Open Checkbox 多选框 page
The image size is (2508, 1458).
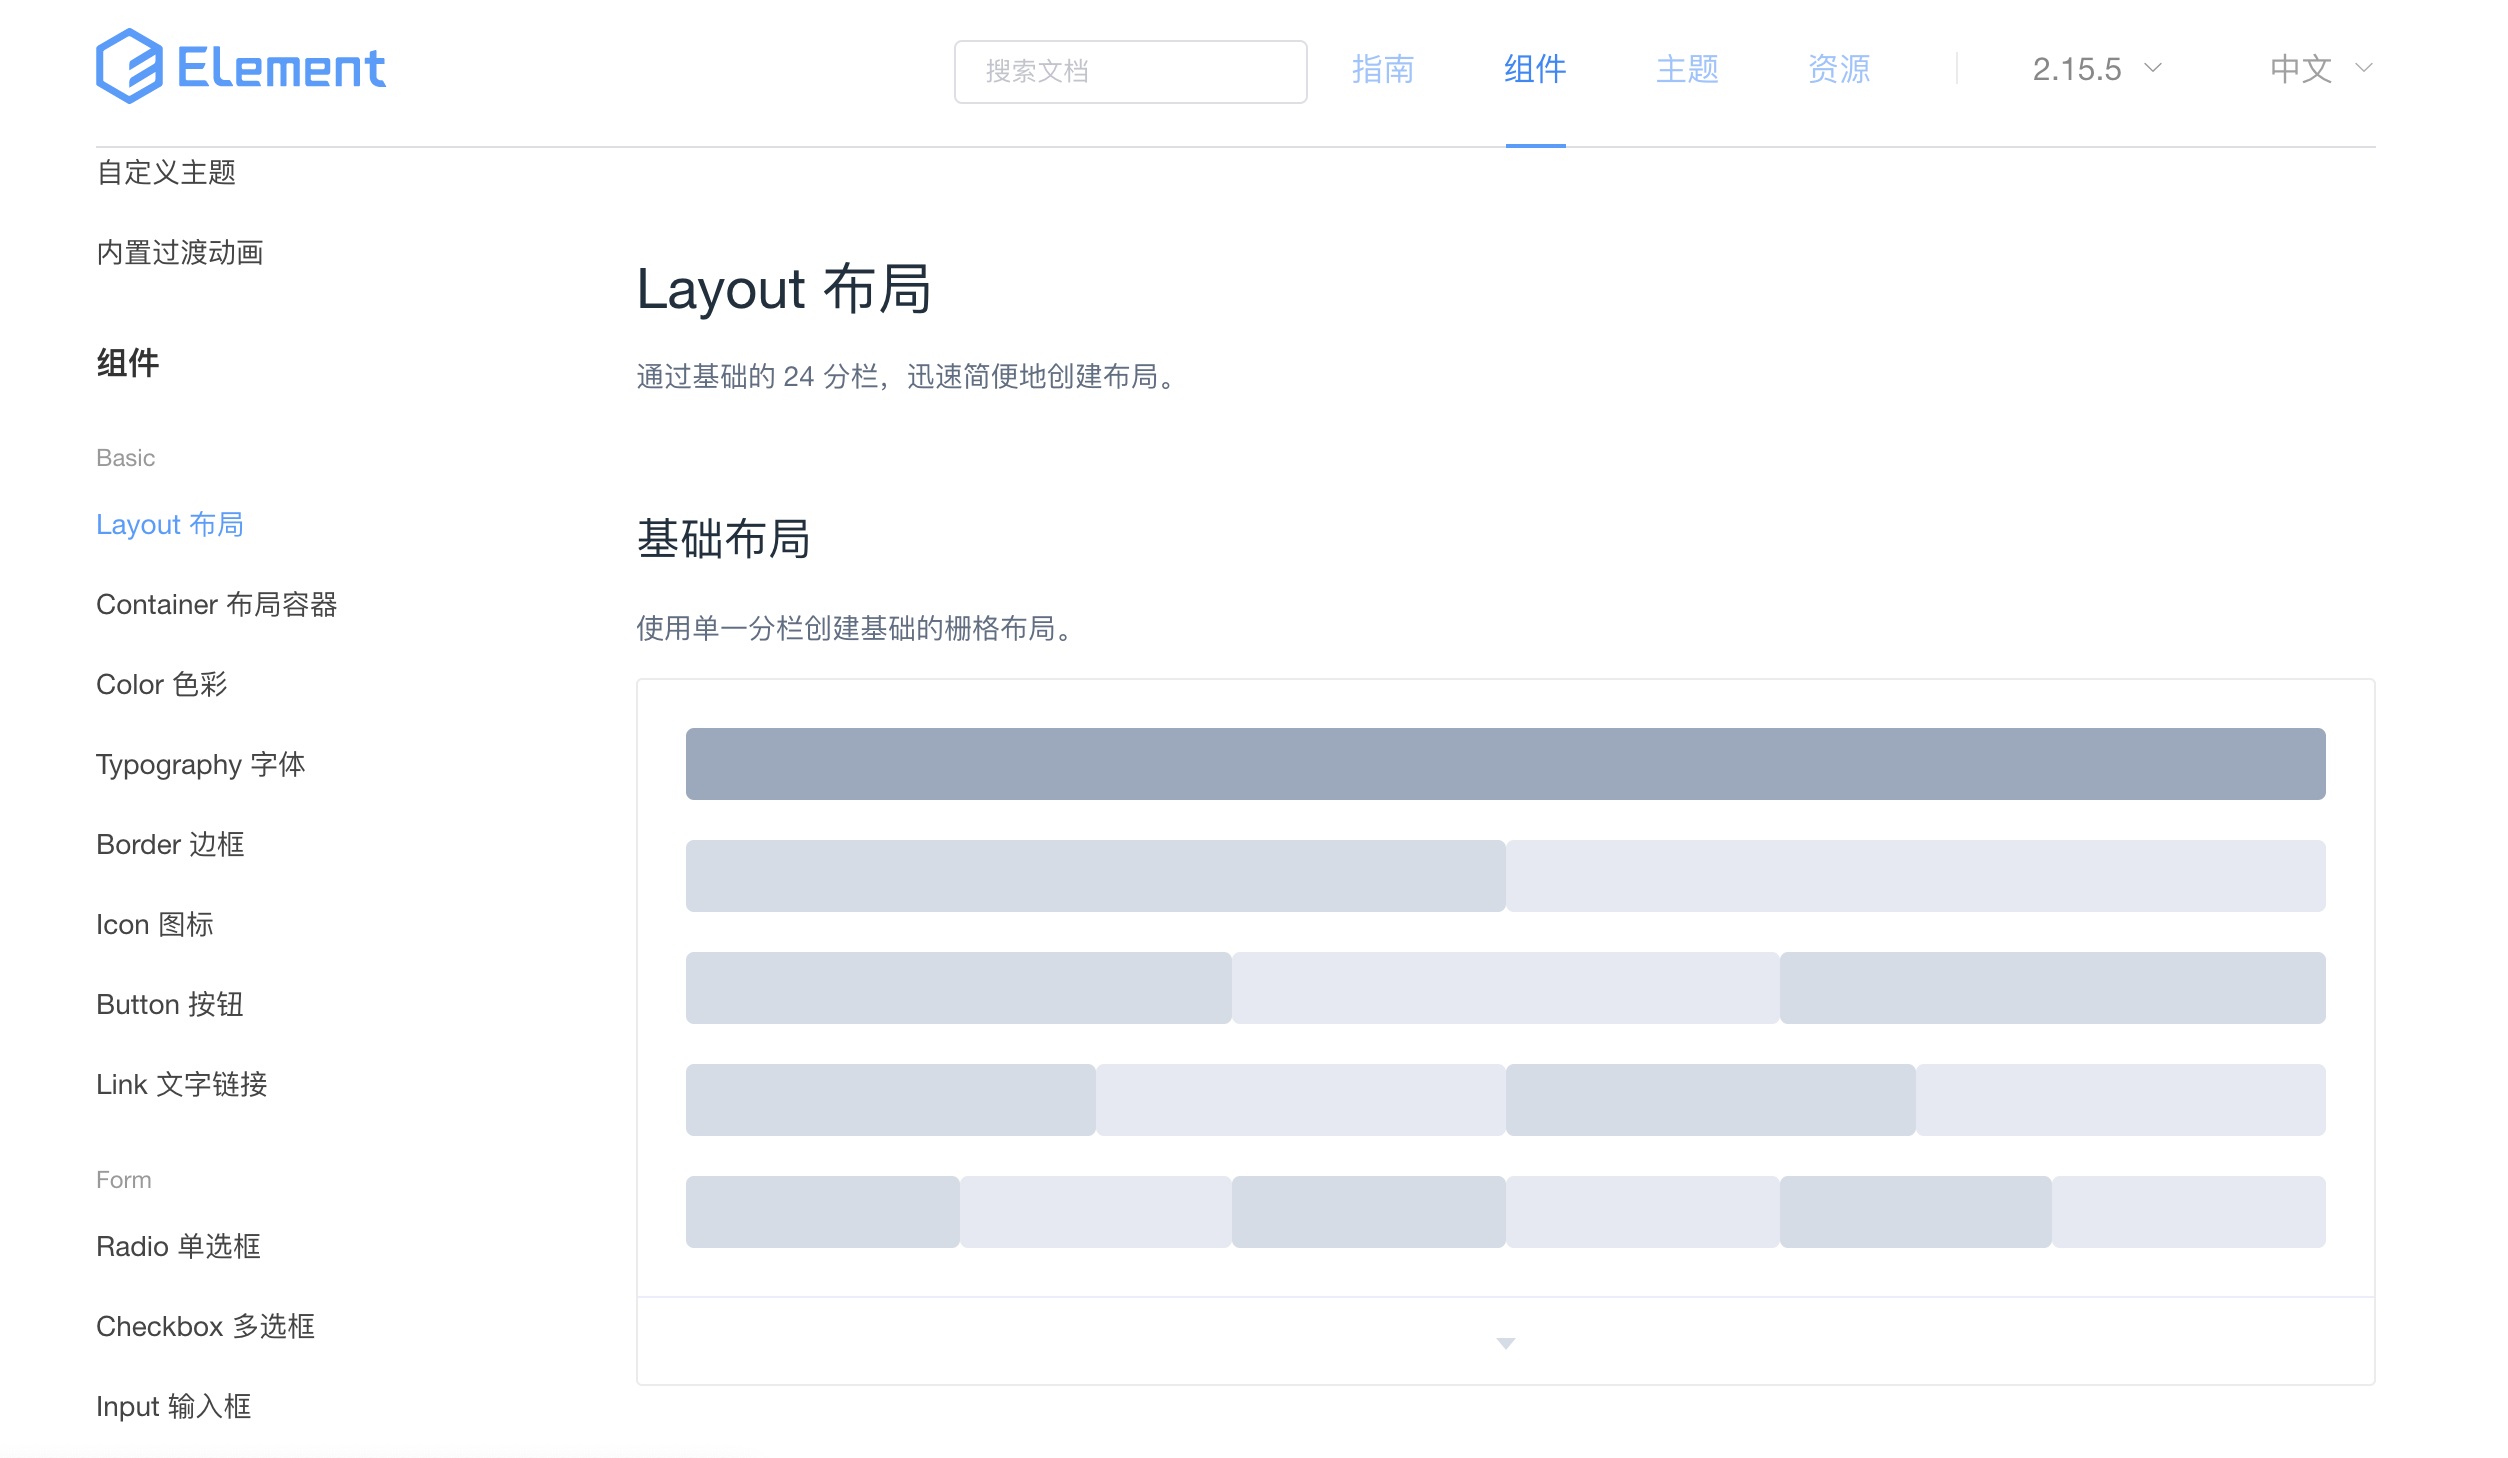pos(205,1326)
